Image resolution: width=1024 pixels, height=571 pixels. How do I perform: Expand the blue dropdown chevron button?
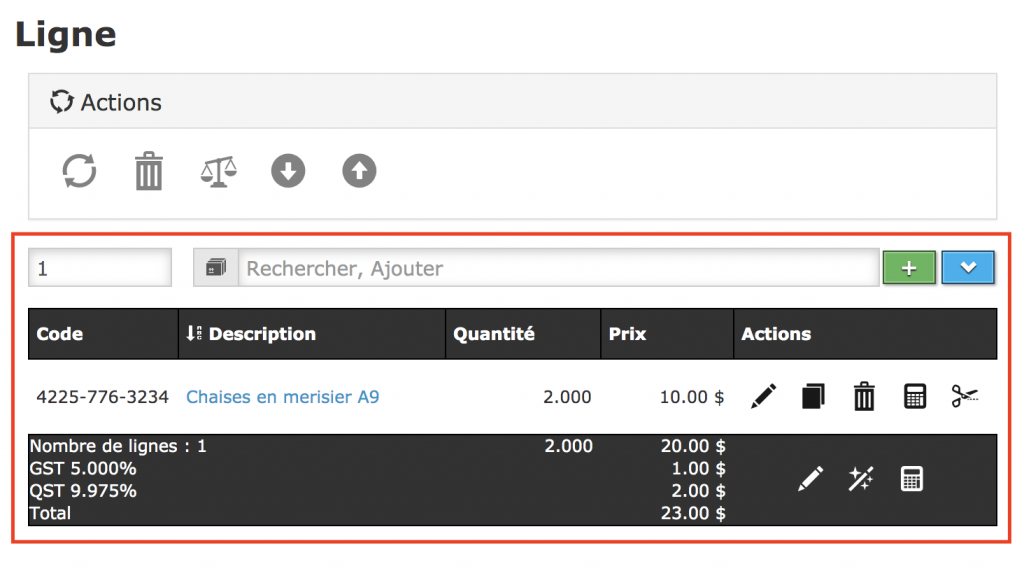[x=967, y=268]
